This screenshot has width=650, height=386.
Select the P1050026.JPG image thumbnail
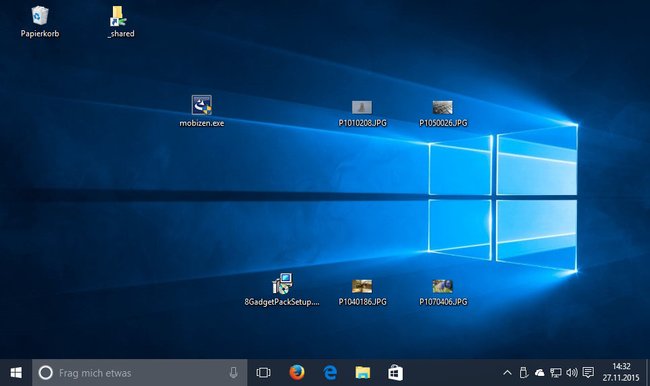pyautogui.click(x=442, y=107)
